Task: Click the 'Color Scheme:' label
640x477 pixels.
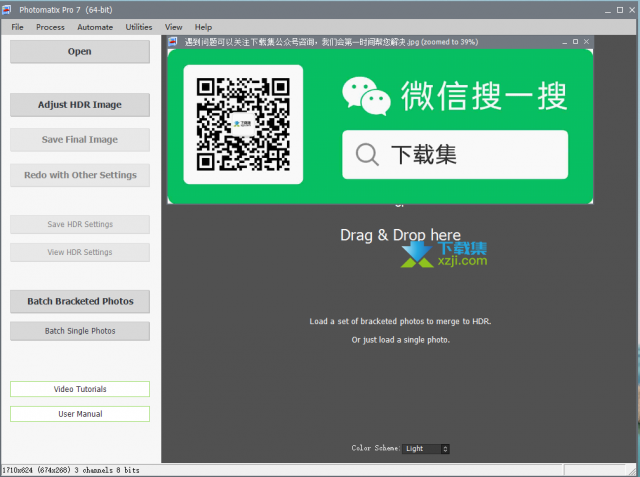Action: pyautogui.click(x=376, y=448)
